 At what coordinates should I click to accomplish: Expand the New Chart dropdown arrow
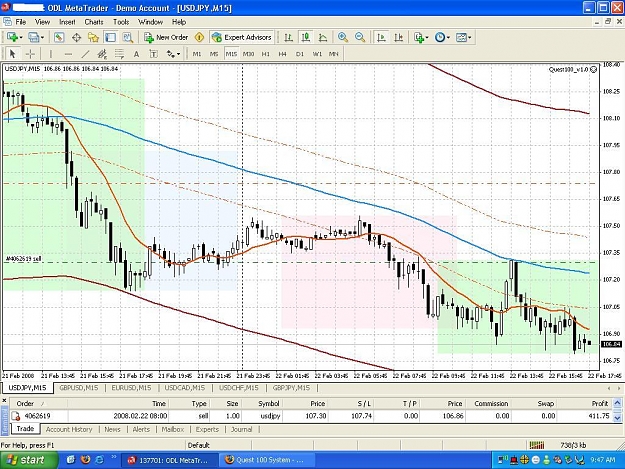tap(20, 37)
